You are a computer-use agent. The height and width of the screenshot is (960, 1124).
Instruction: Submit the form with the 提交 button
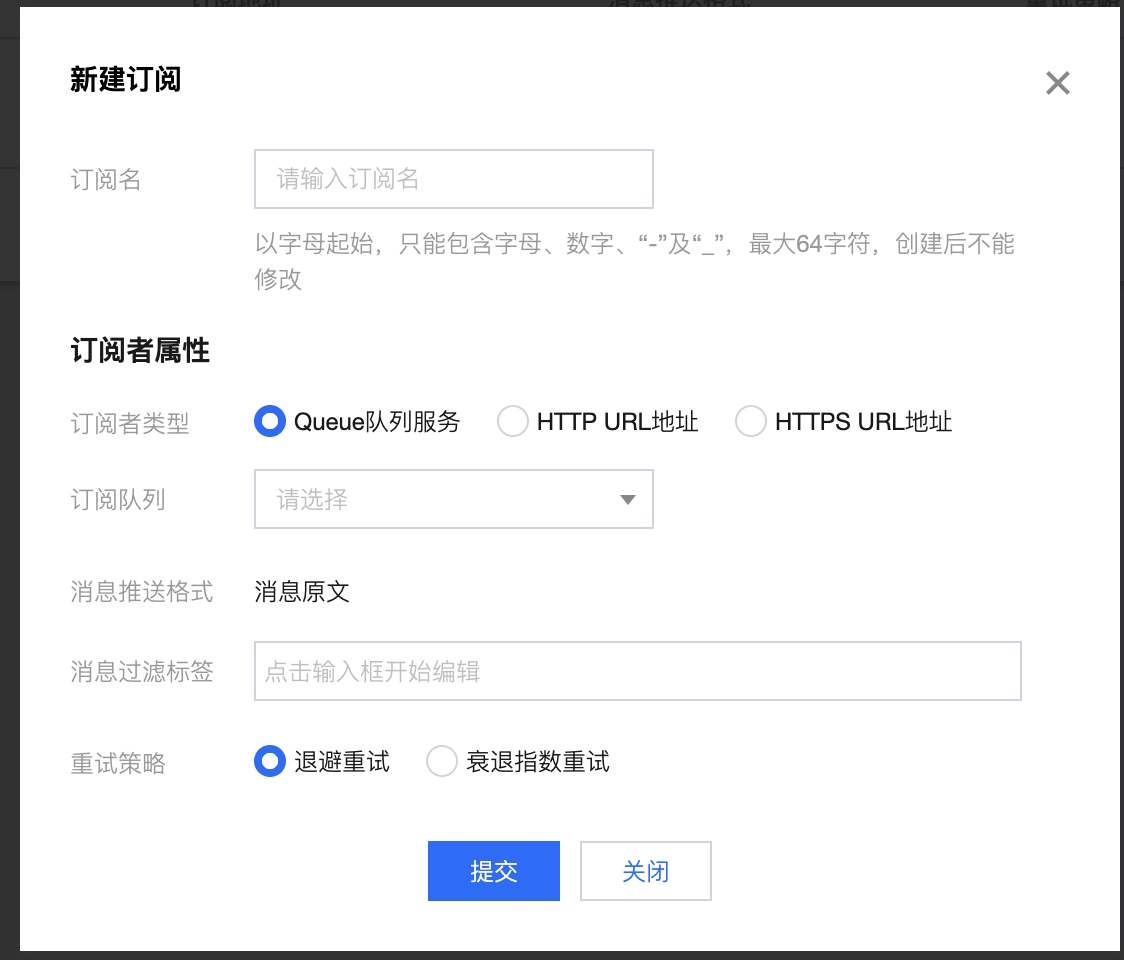(x=494, y=871)
